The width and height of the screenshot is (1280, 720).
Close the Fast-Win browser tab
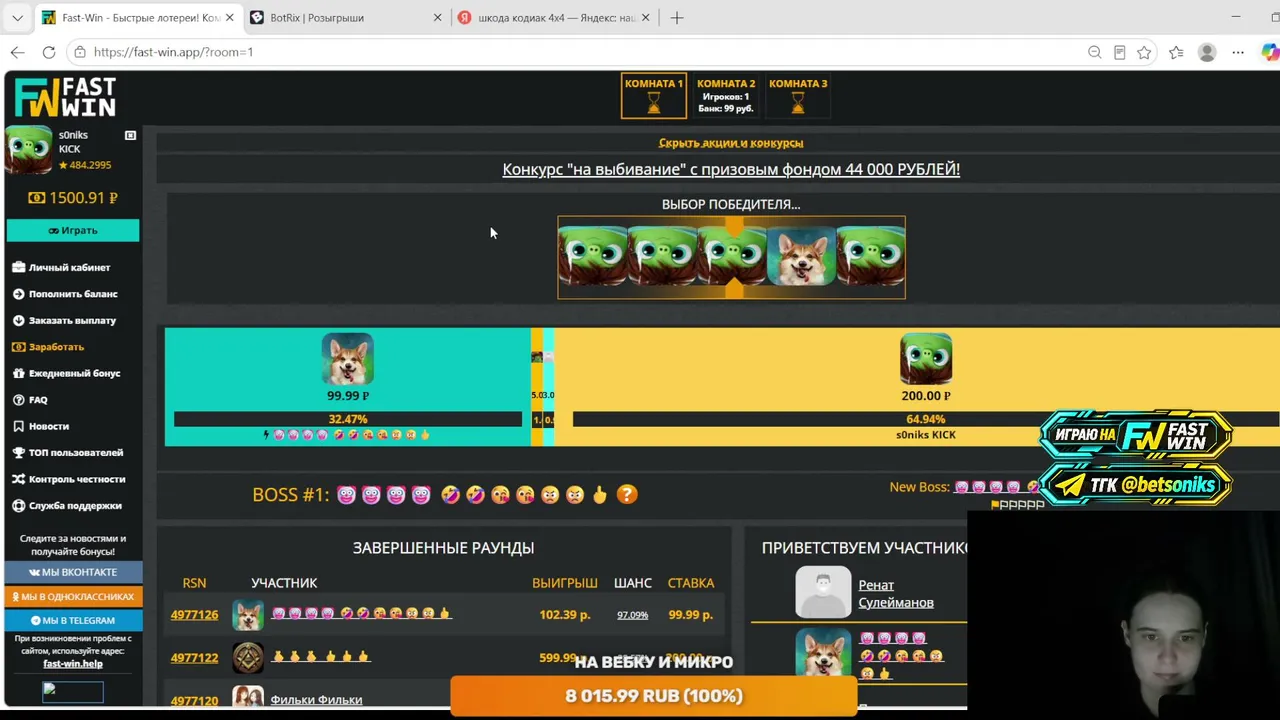[x=229, y=18]
